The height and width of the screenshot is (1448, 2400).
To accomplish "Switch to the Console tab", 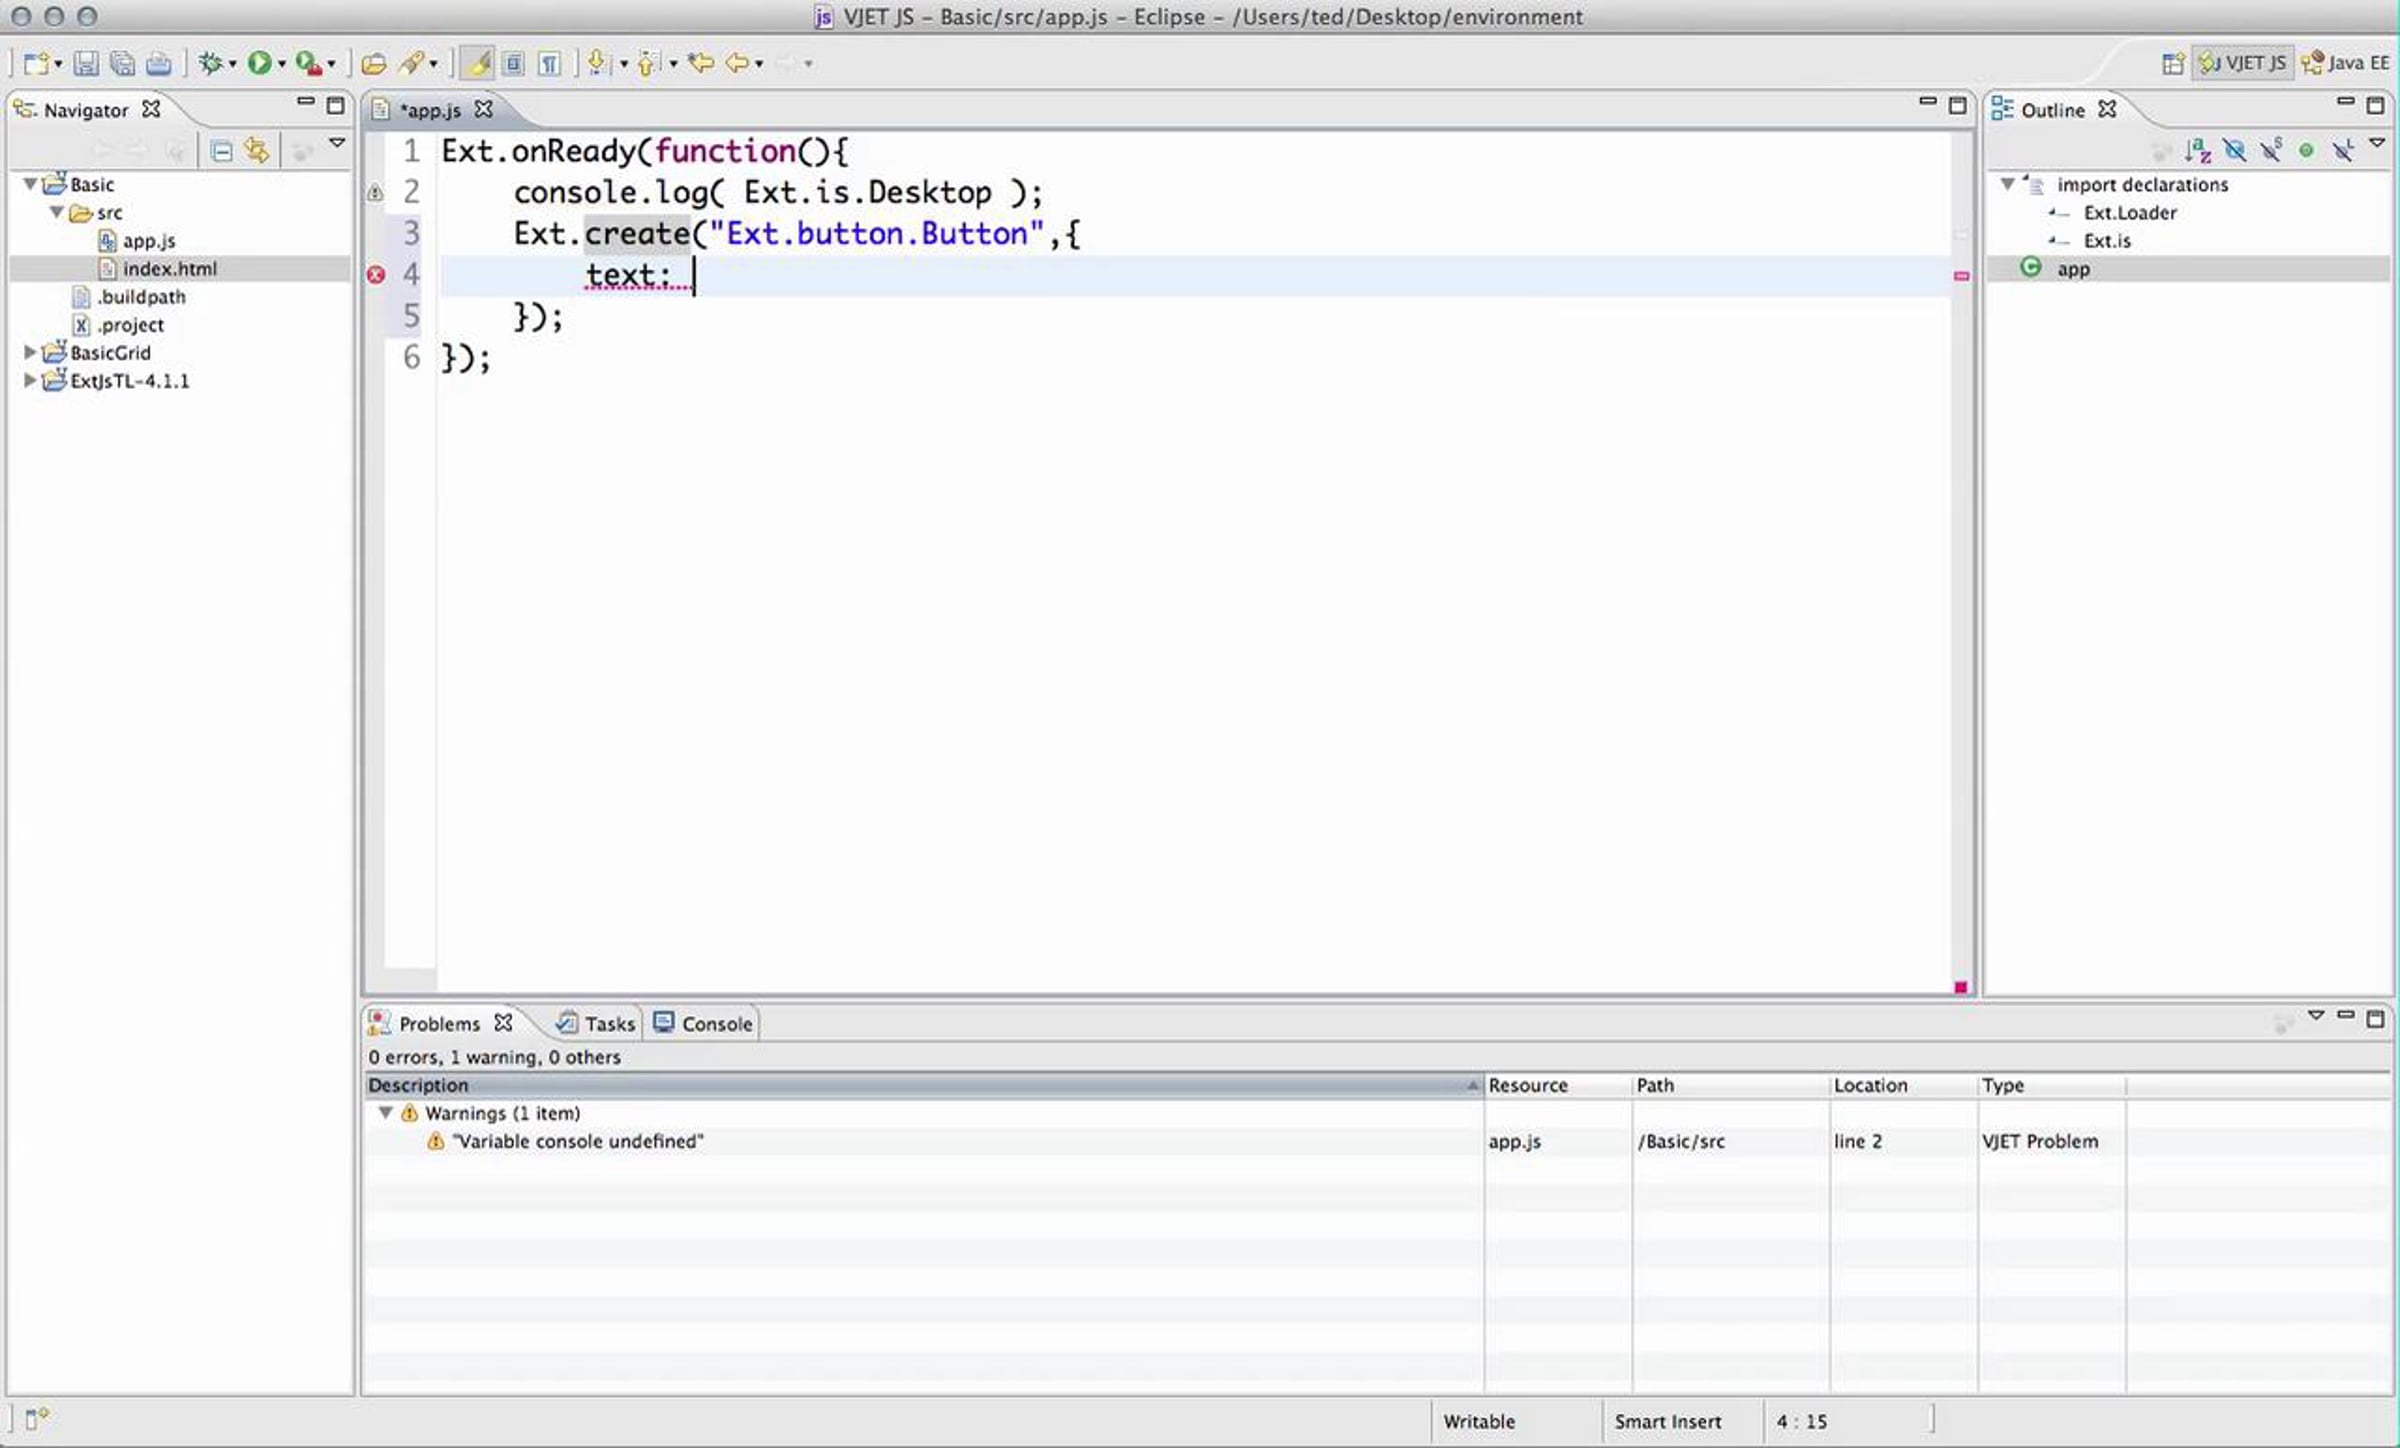I will coord(703,1024).
